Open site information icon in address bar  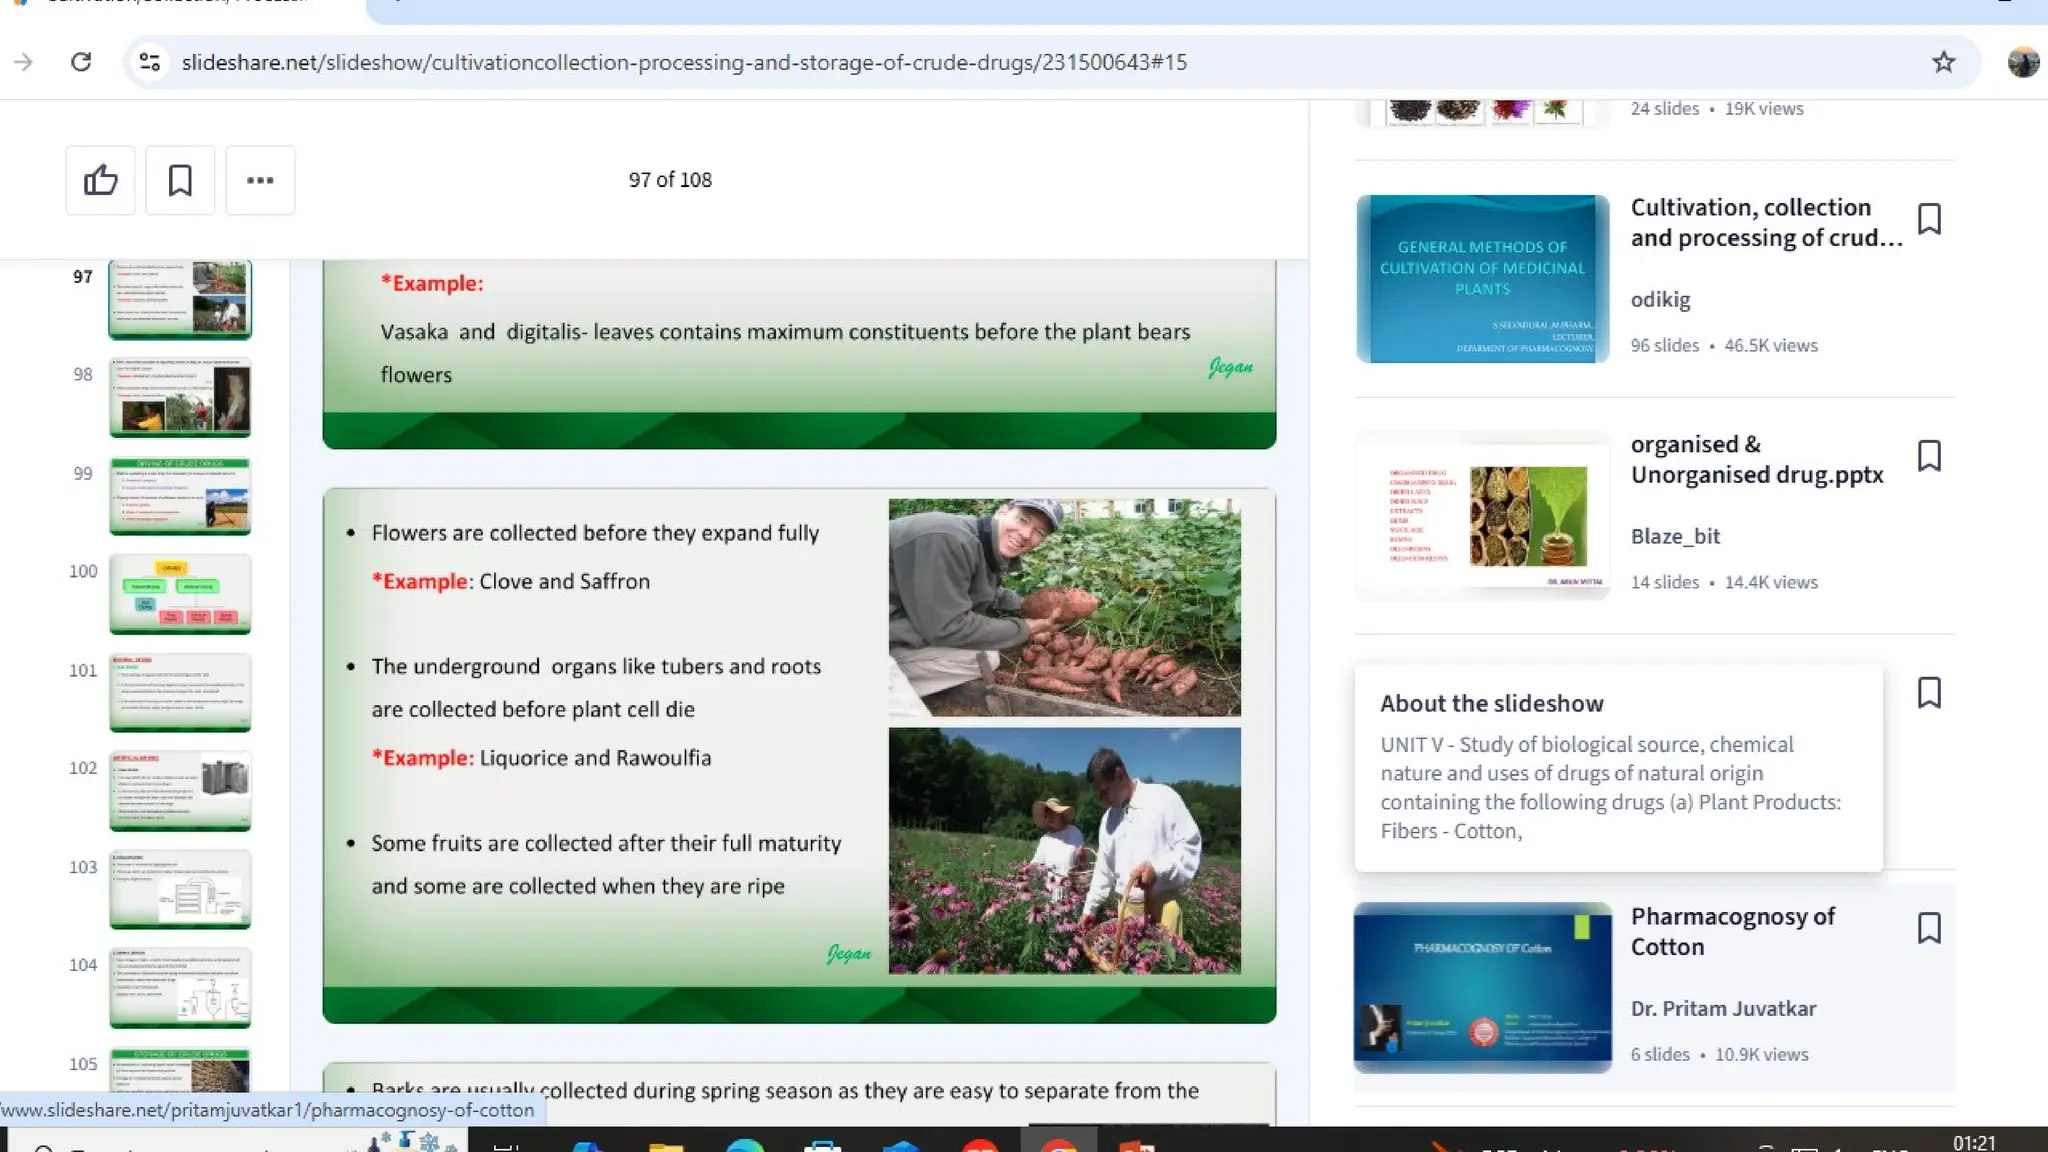150,62
